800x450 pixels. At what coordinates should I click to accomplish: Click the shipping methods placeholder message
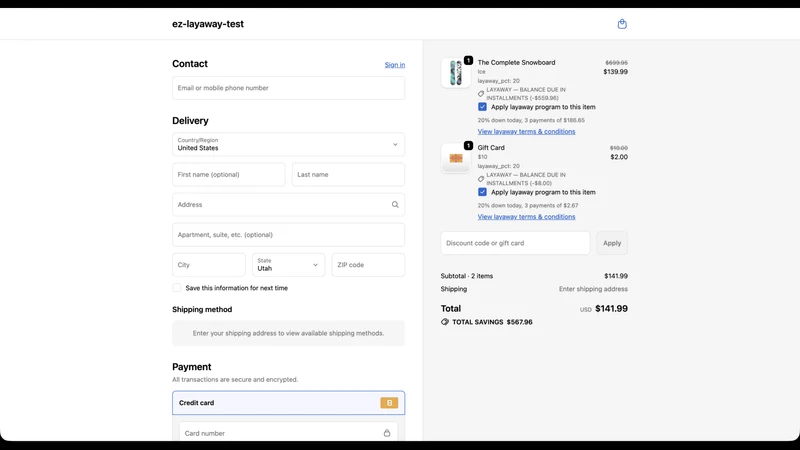(x=288, y=333)
